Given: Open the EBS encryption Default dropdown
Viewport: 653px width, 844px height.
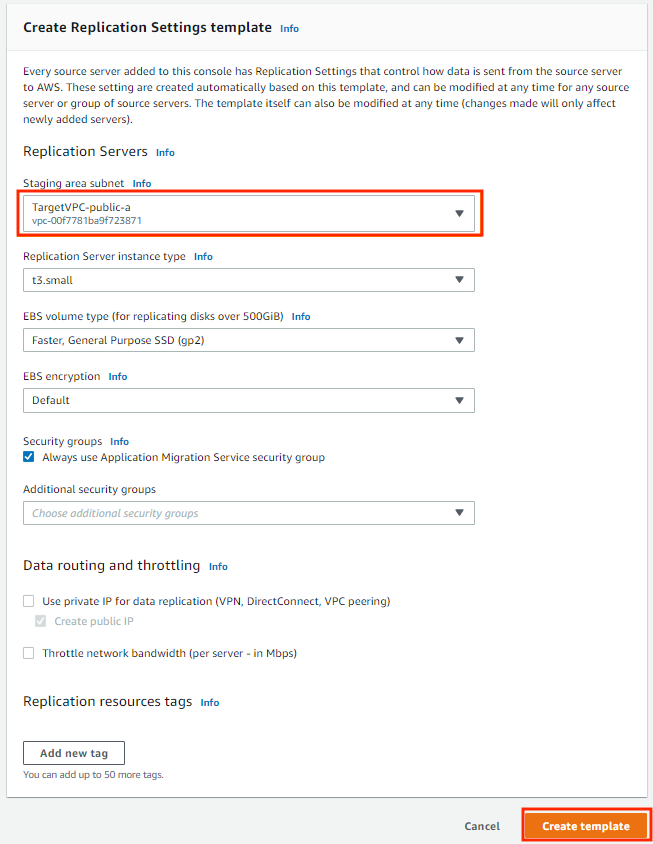Looking at the screenshot, I should pos(249,400).
